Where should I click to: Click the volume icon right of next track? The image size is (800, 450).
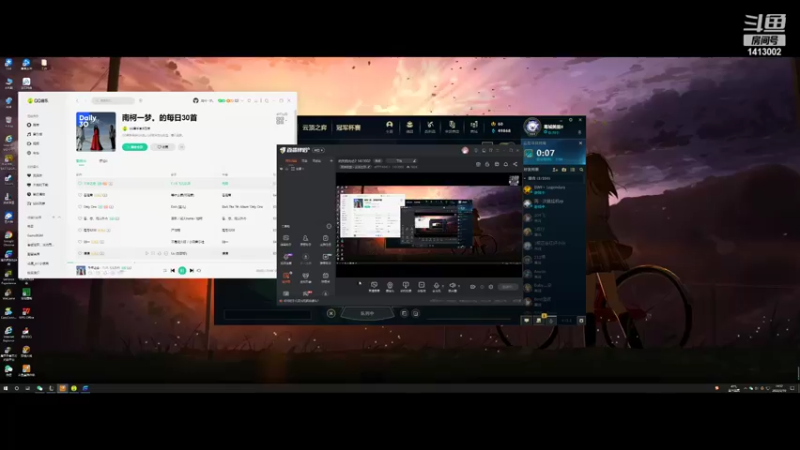[199, 270]
